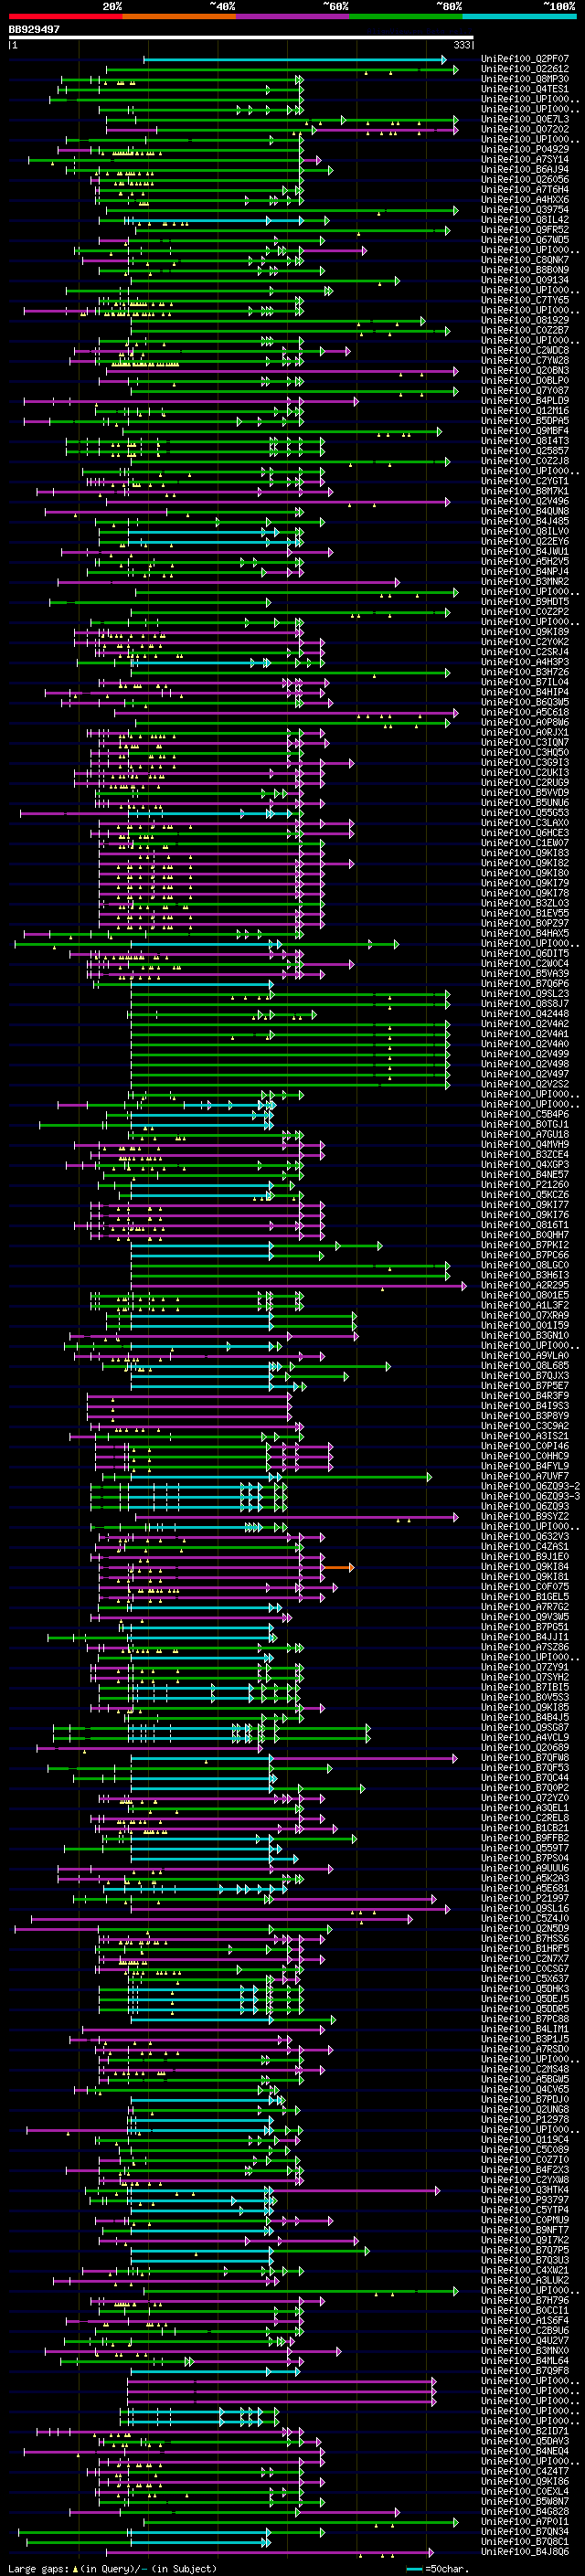The width and height of the screenshot is (585, 2576).
Task: Select label UniRef100_Q39754
Action: (x=524, y=209)
